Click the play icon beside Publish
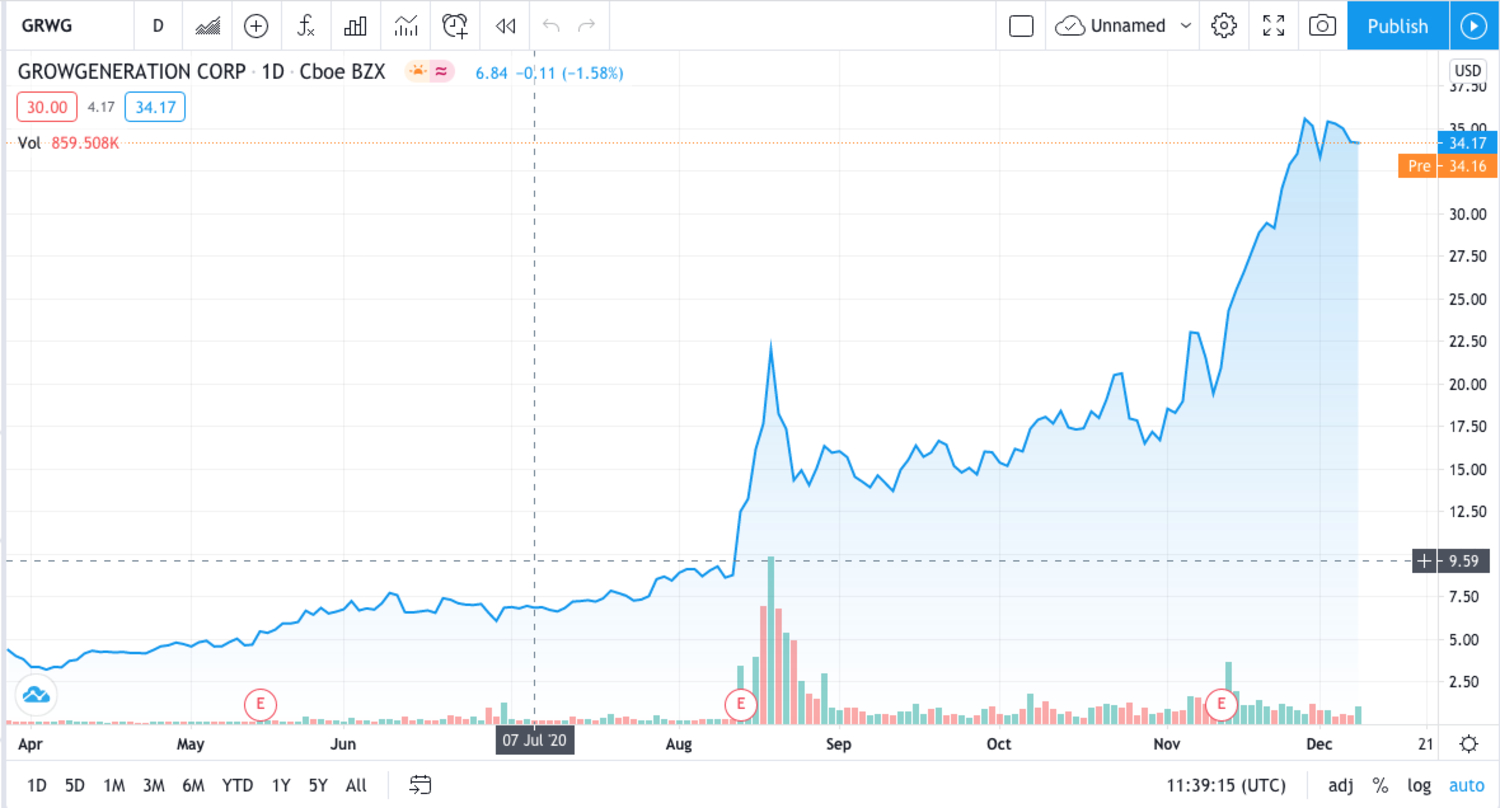 (x=1474, y=26)
